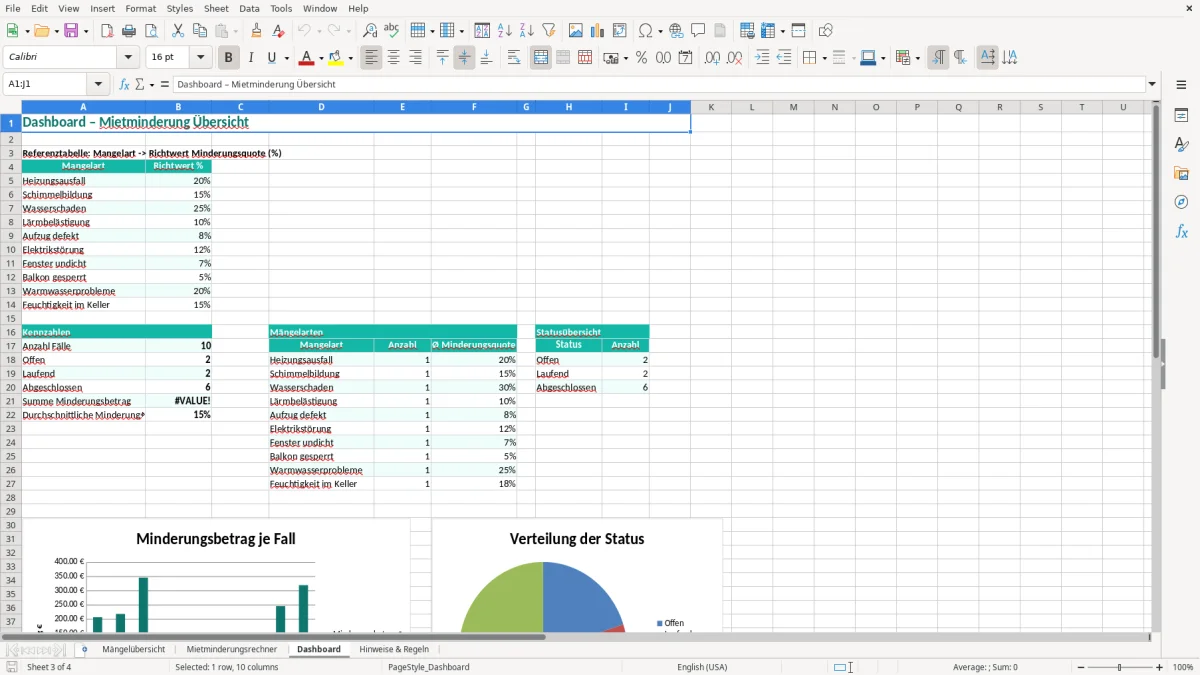Click the Select Function sigma button
The width and height of the screenshot is (1200, 675).
[140, 85]
